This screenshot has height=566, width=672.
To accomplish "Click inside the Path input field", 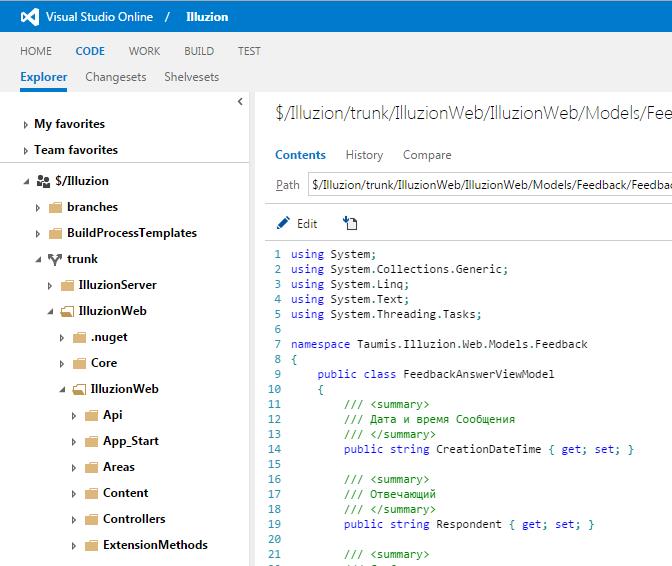I will click(x=490, y=185).
